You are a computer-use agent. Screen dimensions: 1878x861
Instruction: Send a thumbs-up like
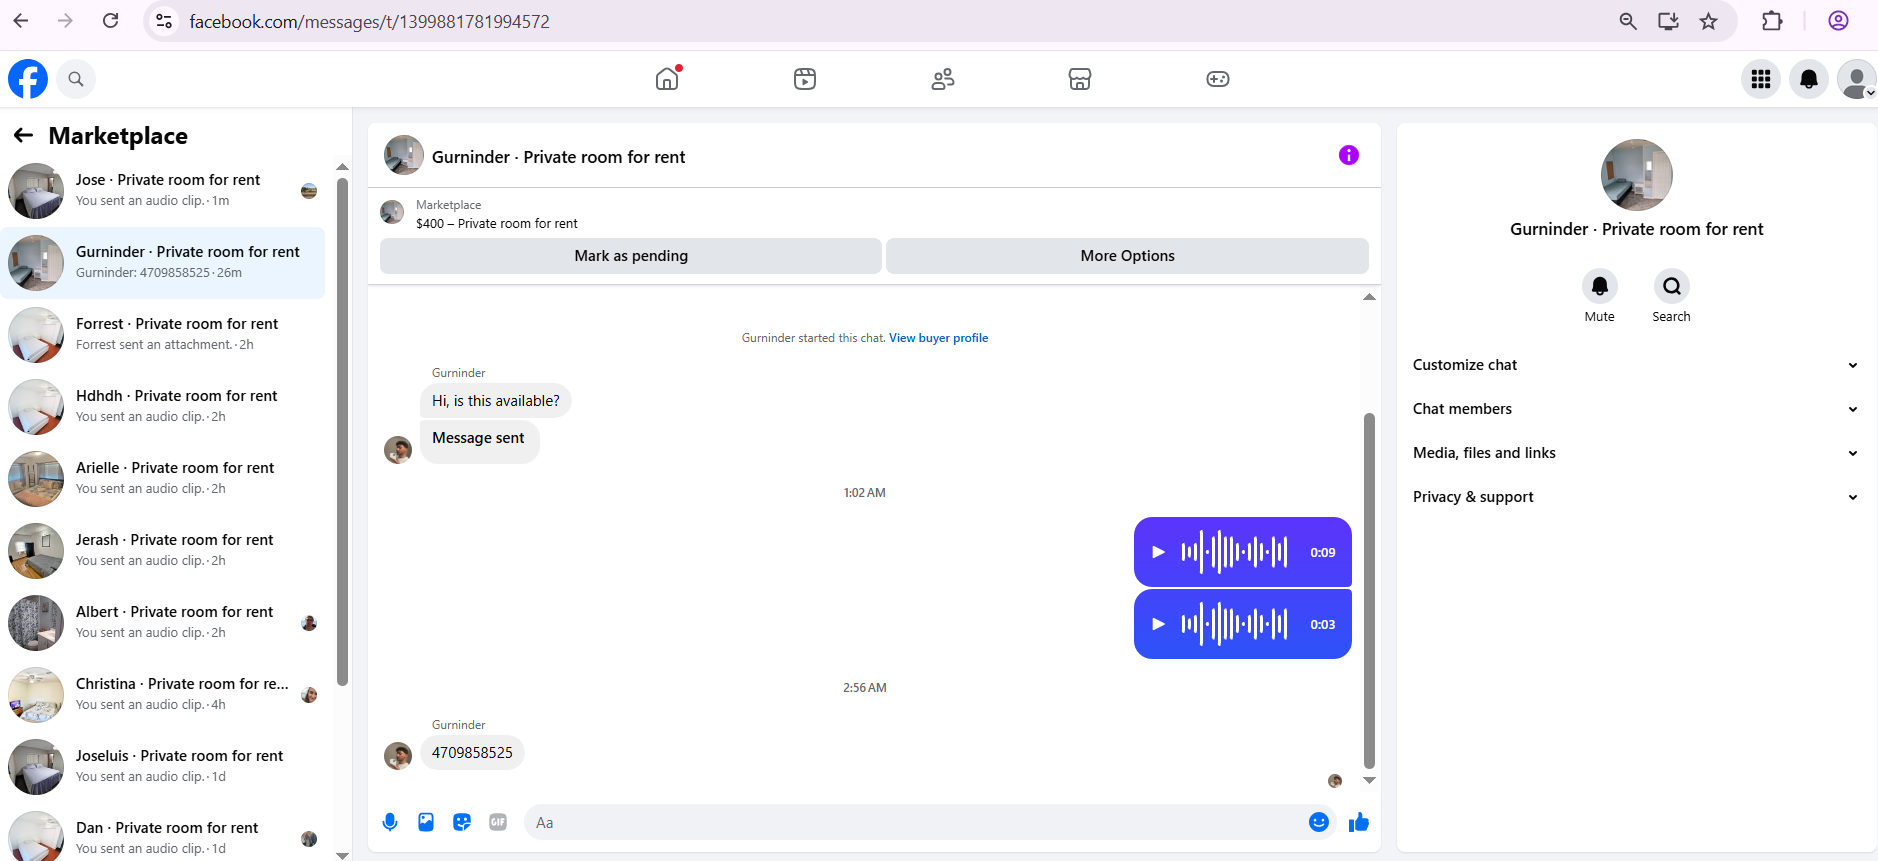[1359, 822]
